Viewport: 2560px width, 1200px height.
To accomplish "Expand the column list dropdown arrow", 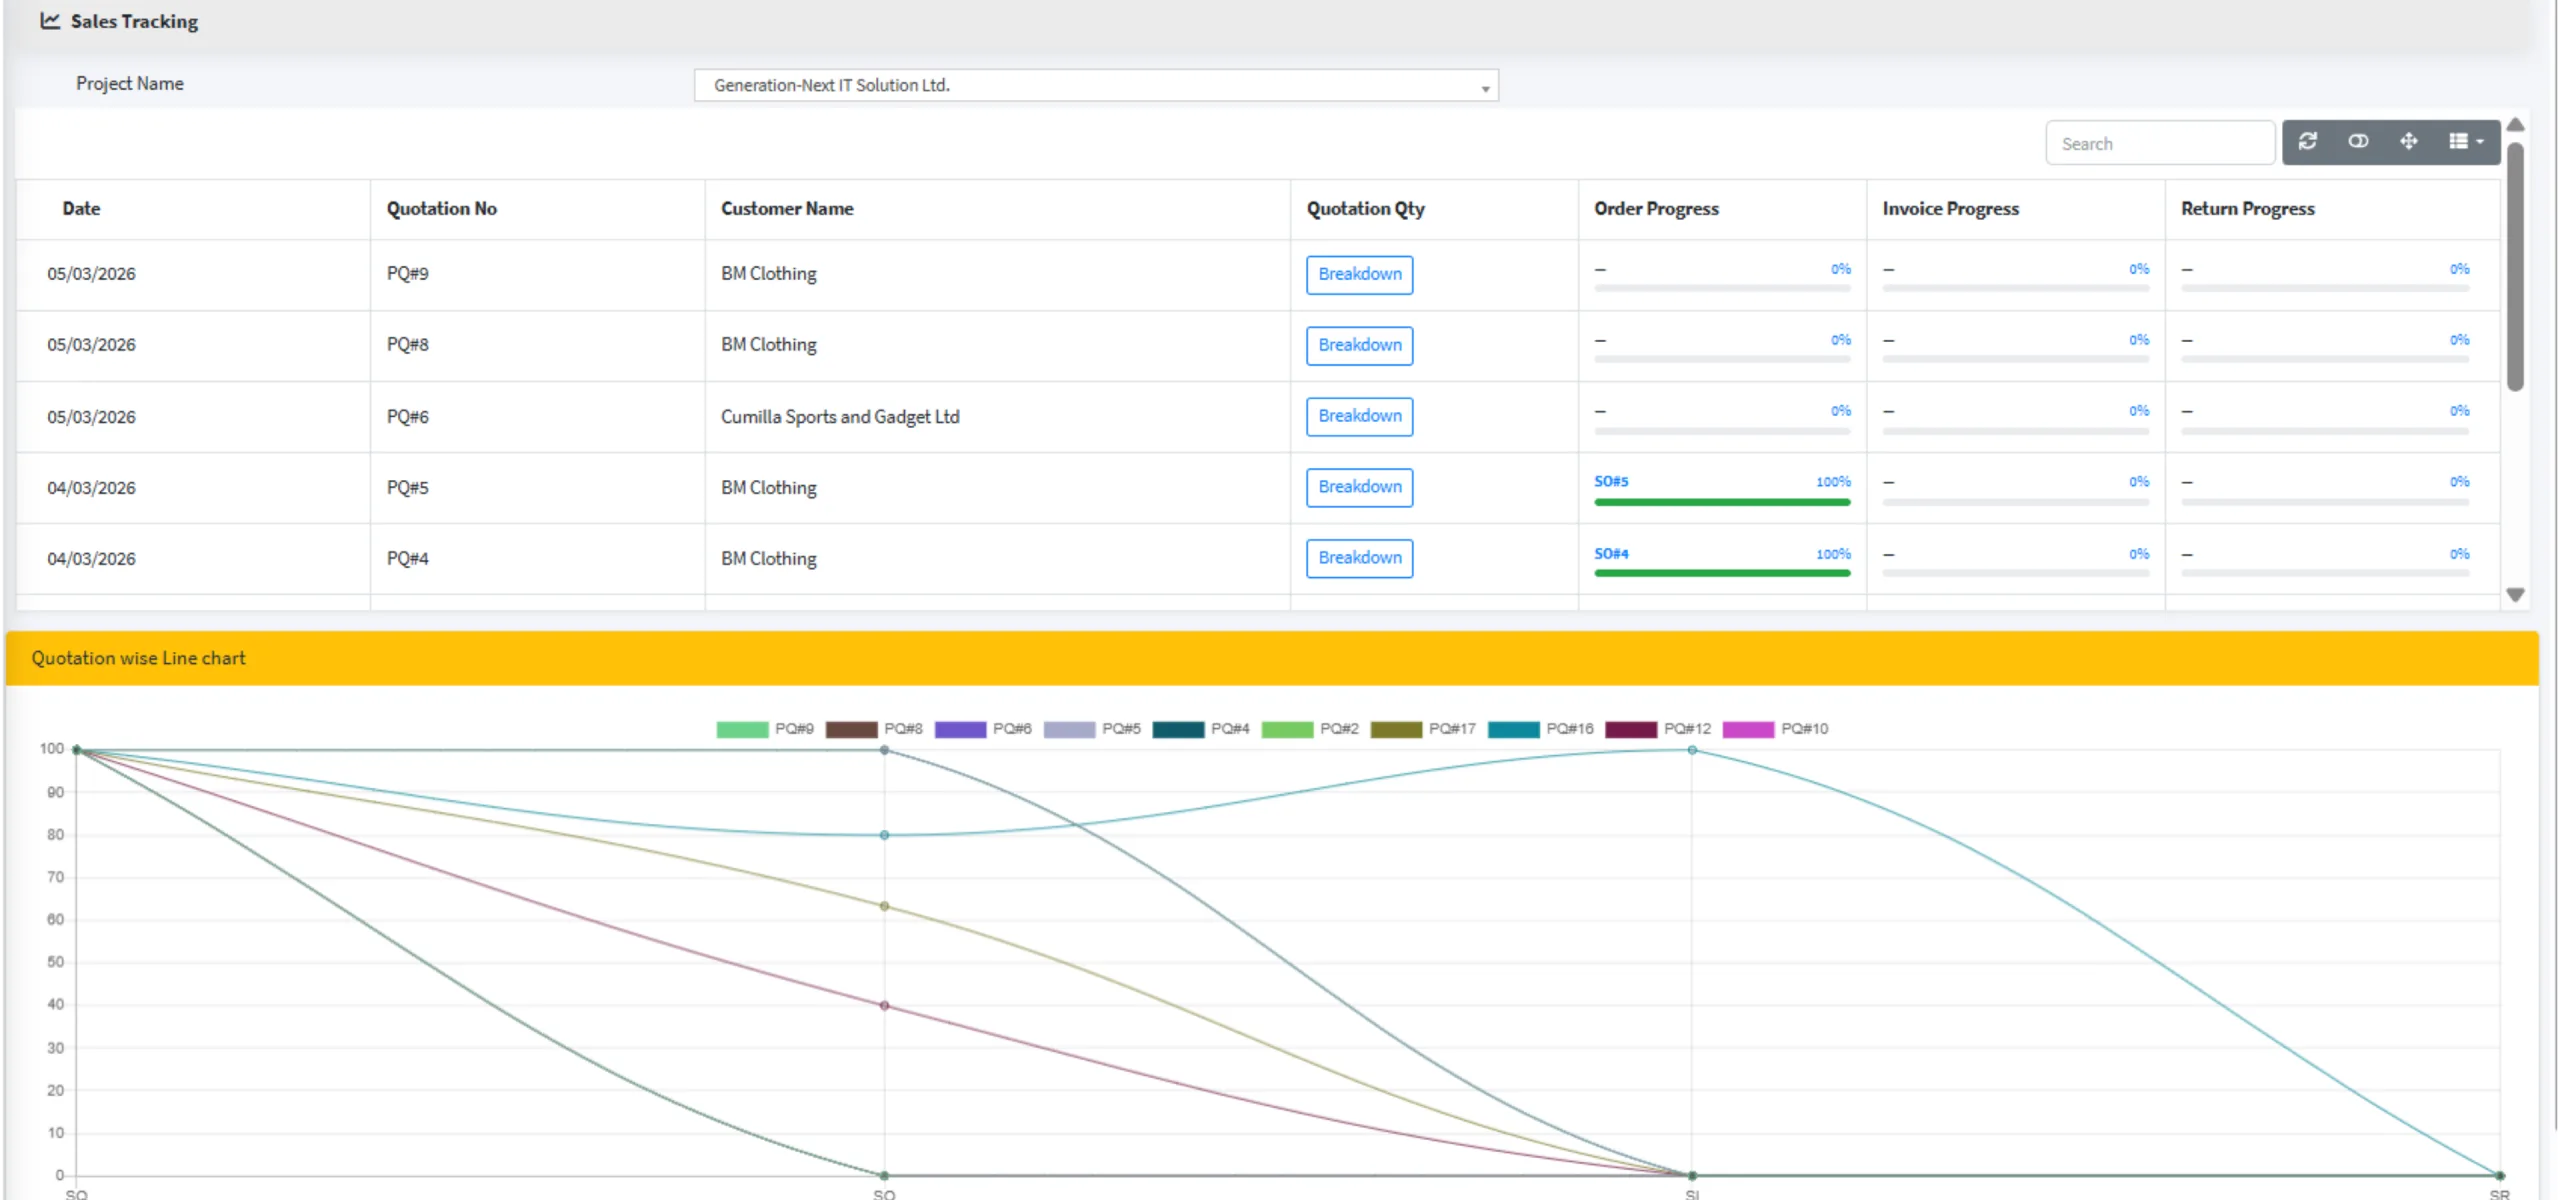I will tap(2478, 142).
